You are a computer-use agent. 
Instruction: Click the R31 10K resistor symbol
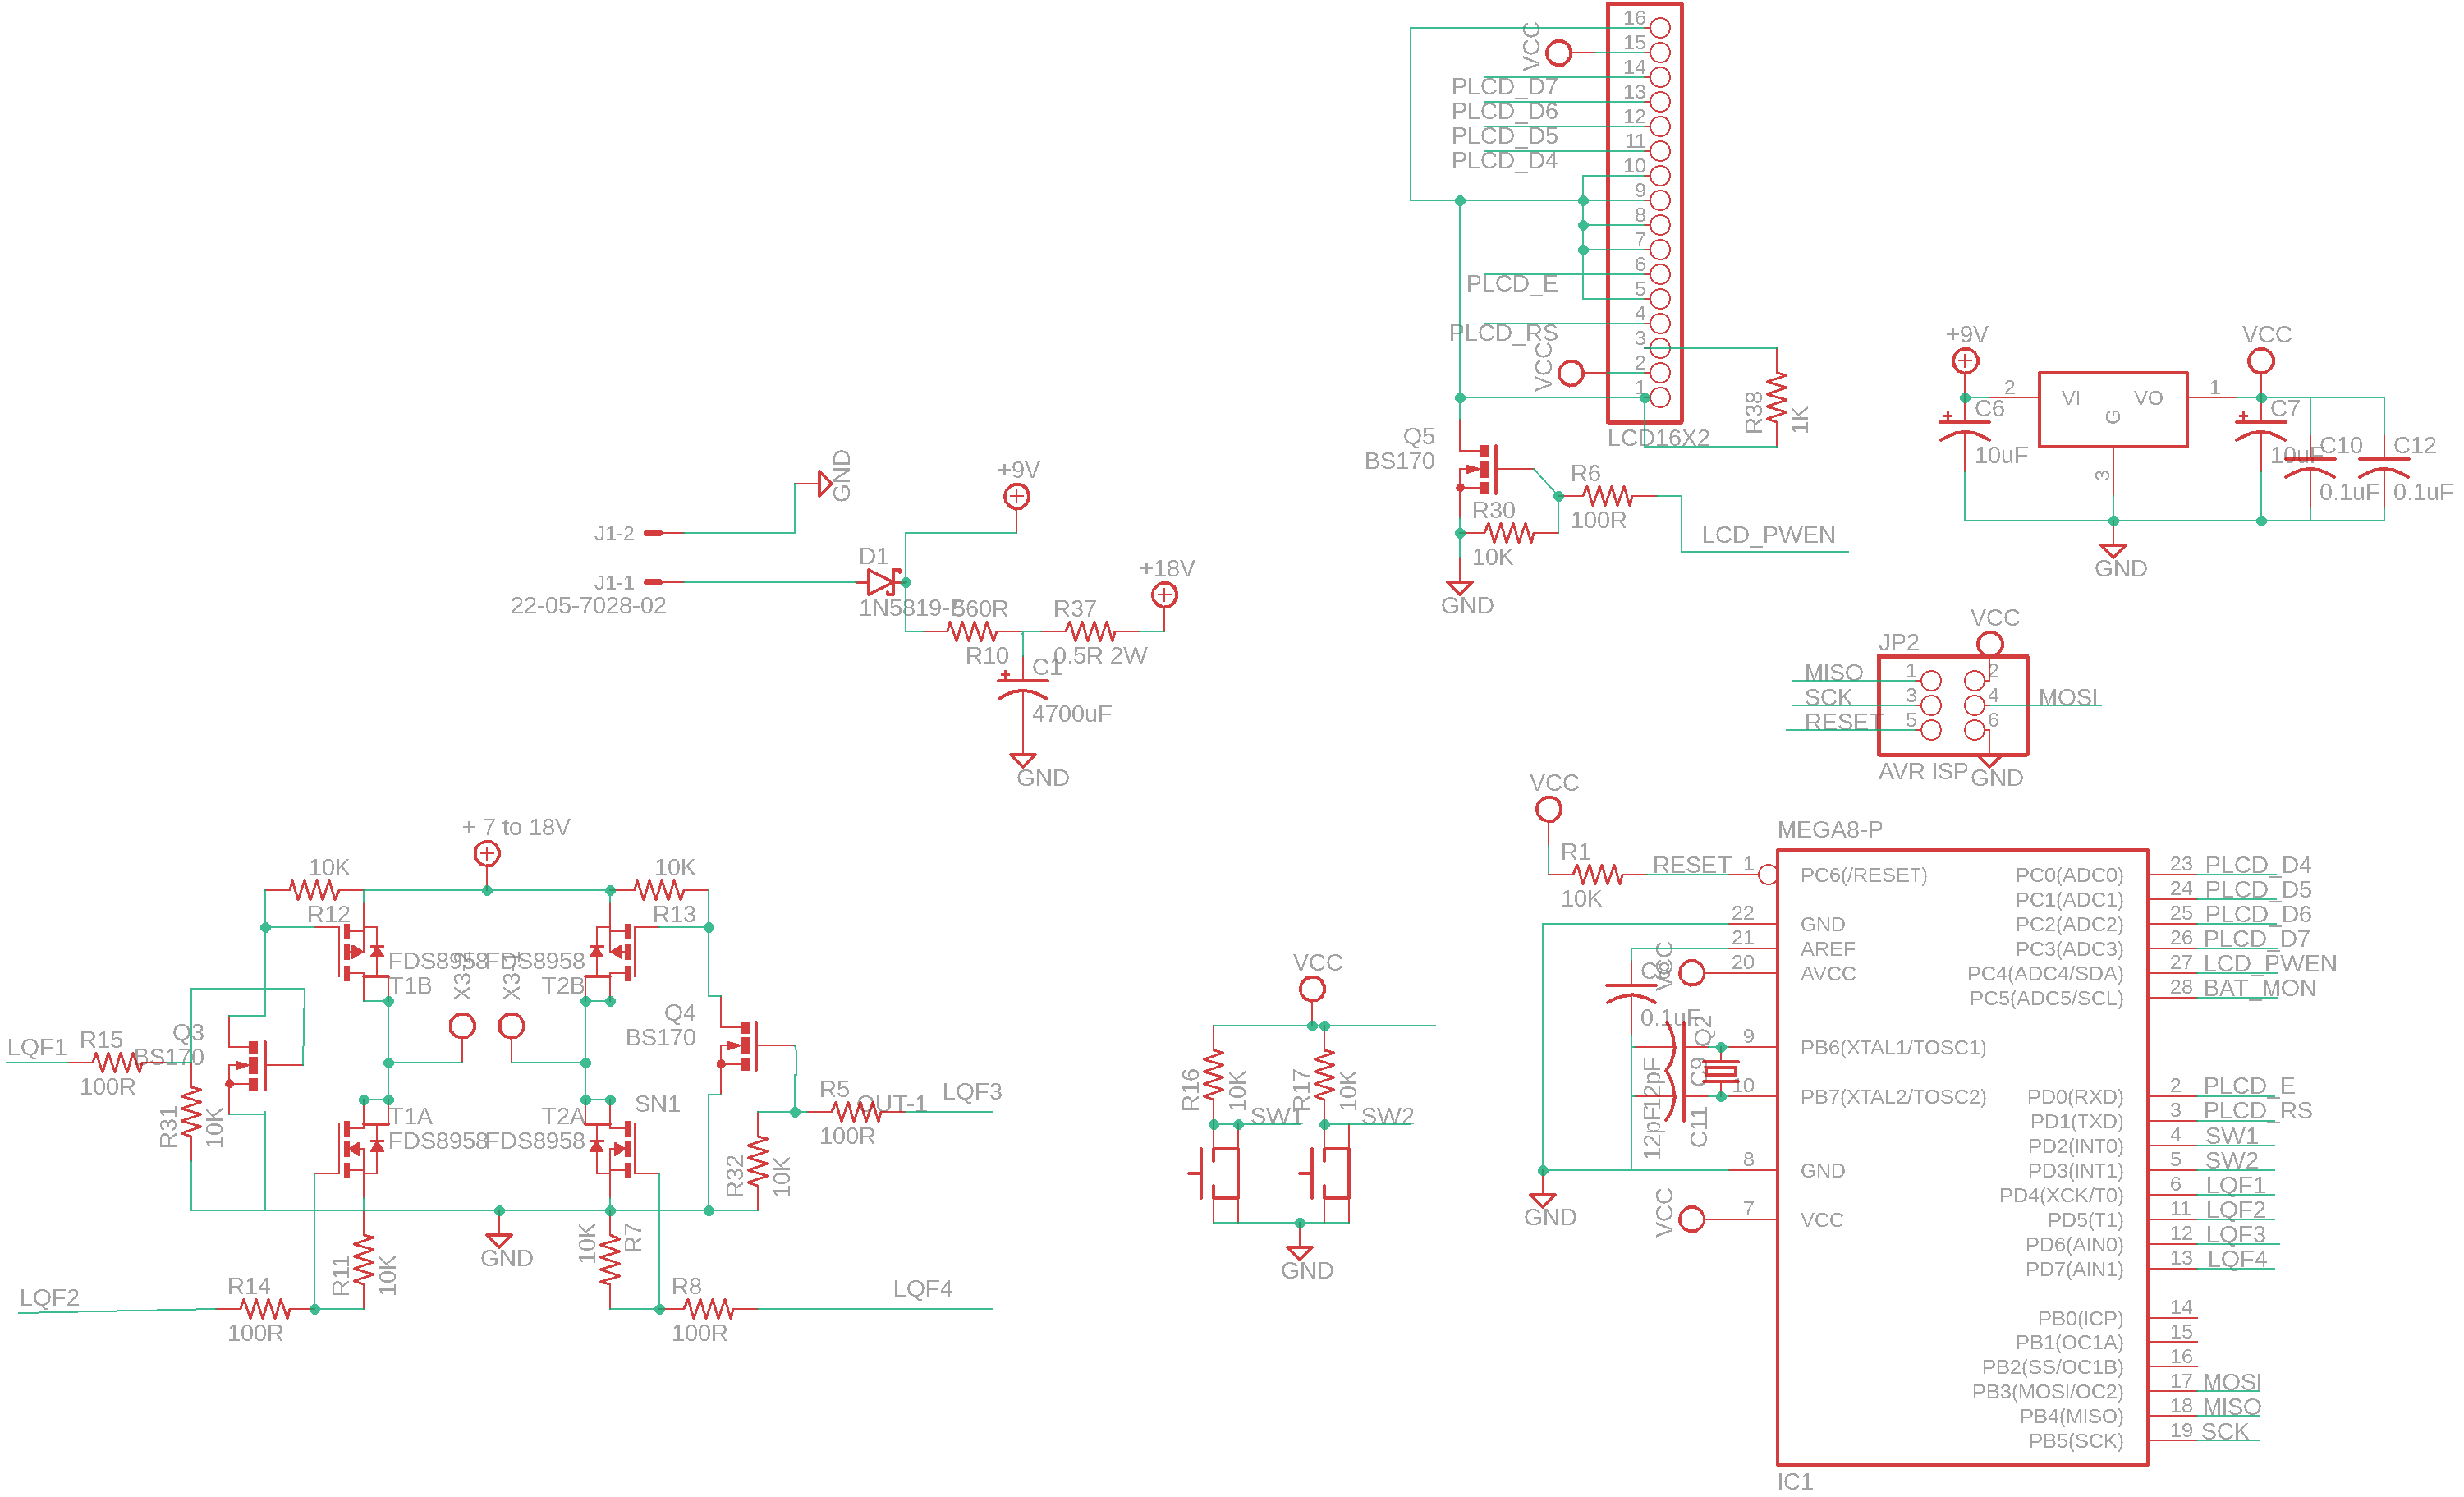pyautogui.click(x=191, y=1112)
